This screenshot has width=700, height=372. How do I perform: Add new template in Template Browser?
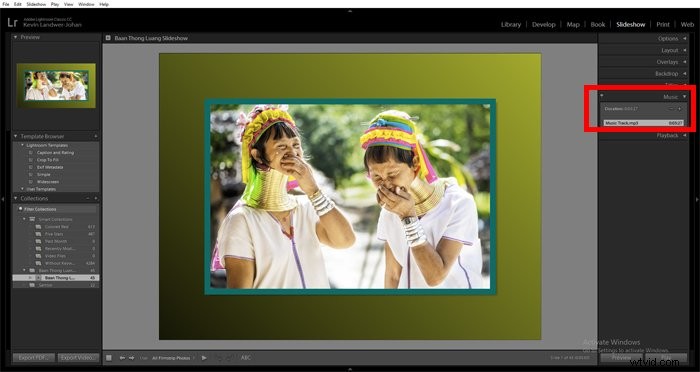96,136
